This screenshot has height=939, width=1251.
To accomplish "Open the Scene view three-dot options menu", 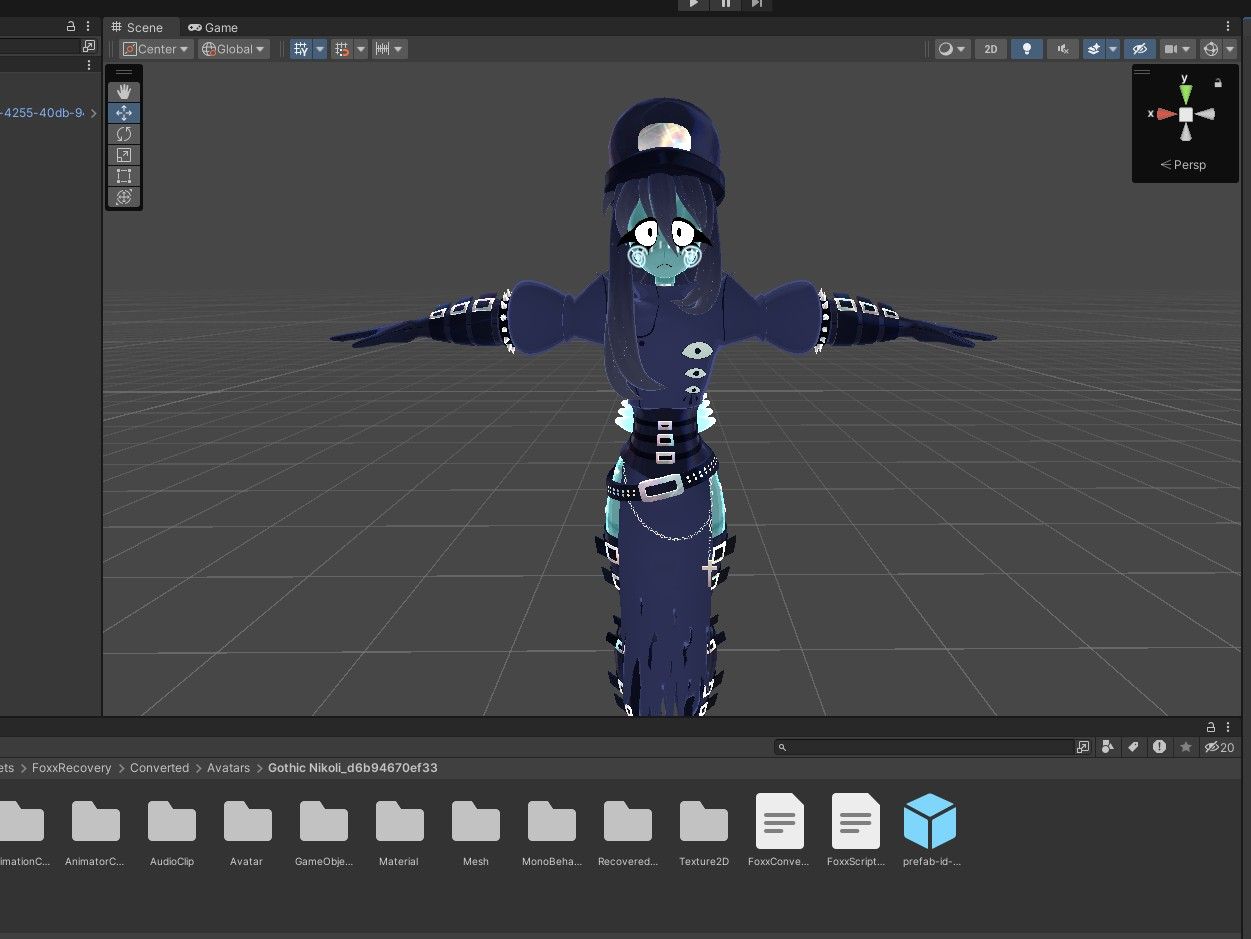I will click(x=1229, y=27).
